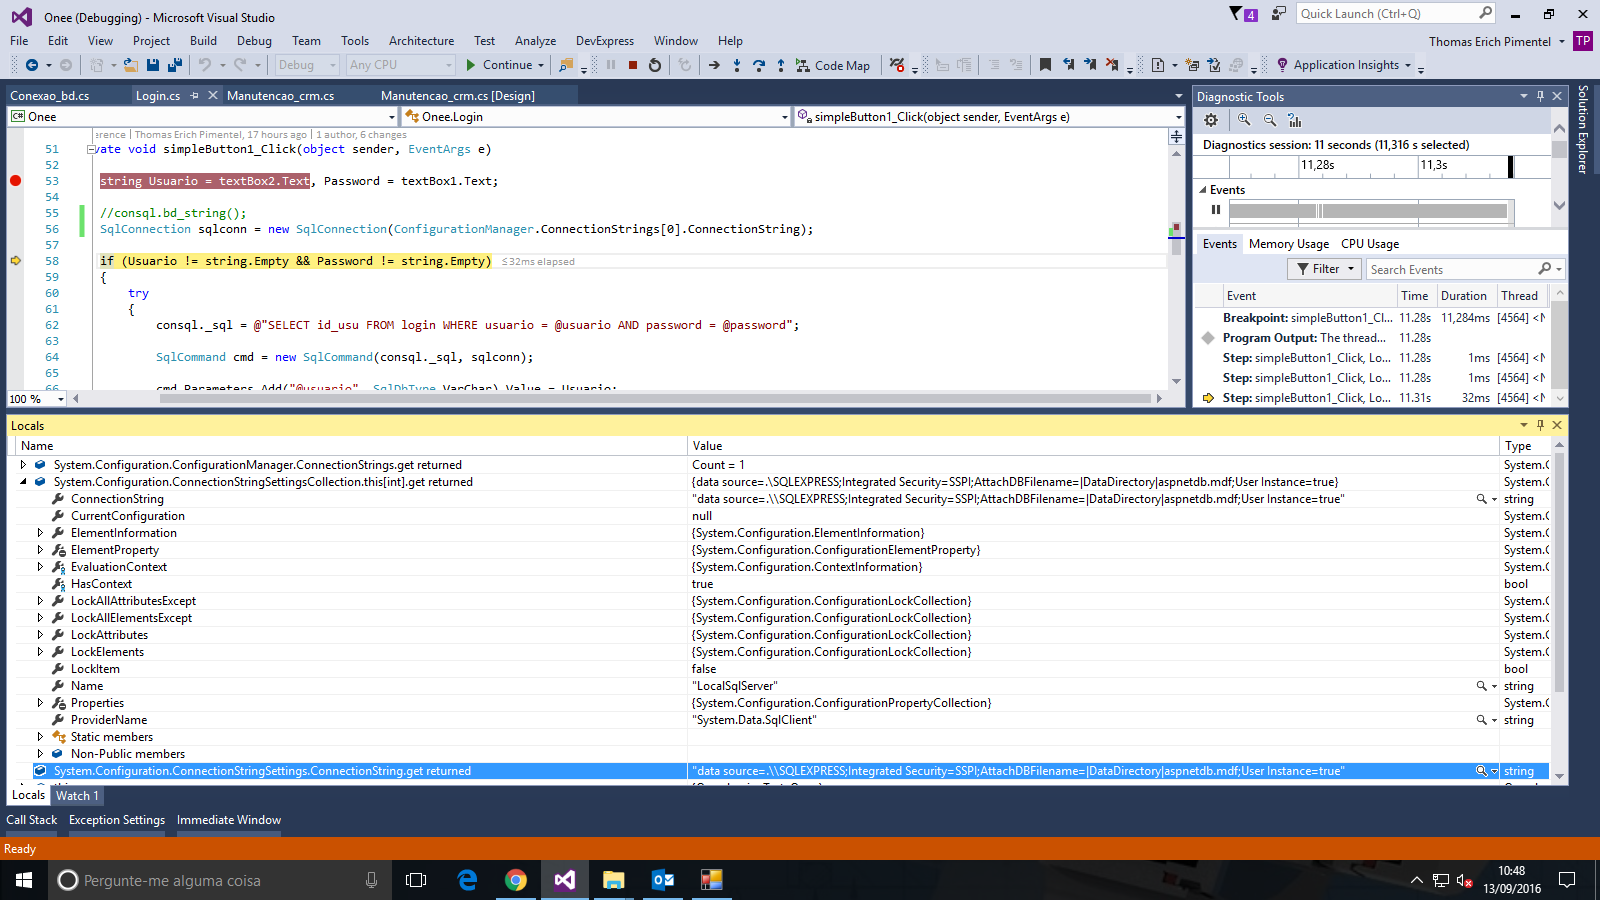Restart debugging with circular arrow icon
Image resolution: width=1600 pixels, height=900 pixels.
pyautogui.click(x=655, y=65)
